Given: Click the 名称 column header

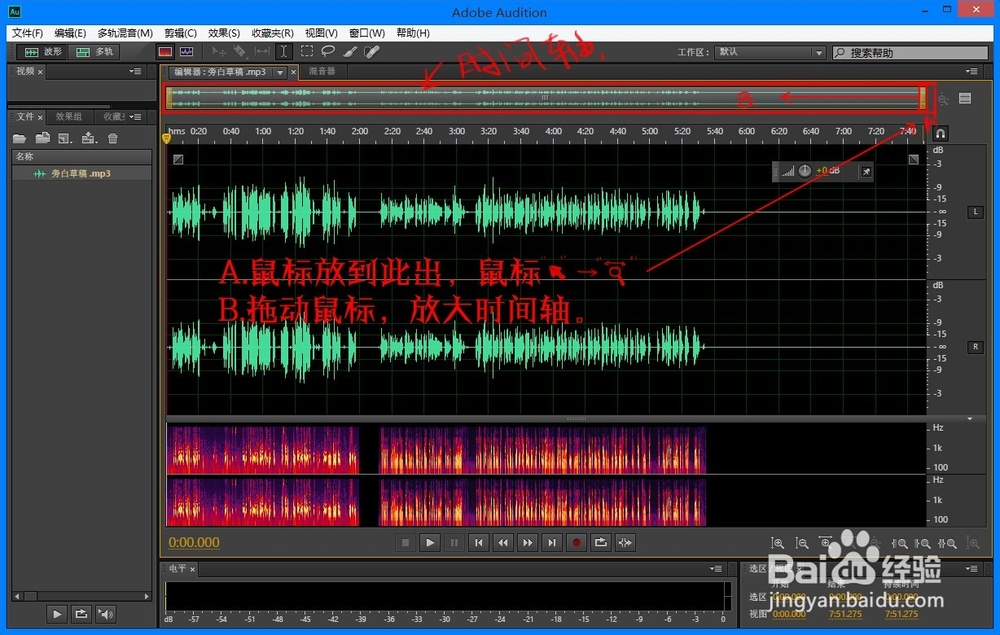Looking at the screenshot, I should [82, 156].
